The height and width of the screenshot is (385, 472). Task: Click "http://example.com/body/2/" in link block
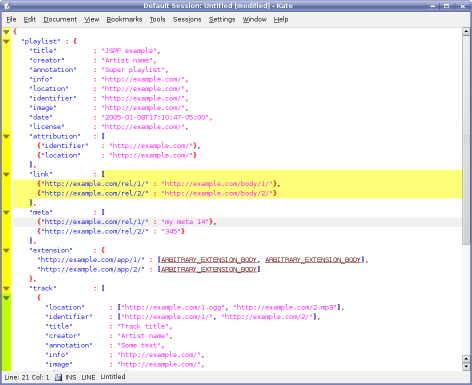point(217,193)
